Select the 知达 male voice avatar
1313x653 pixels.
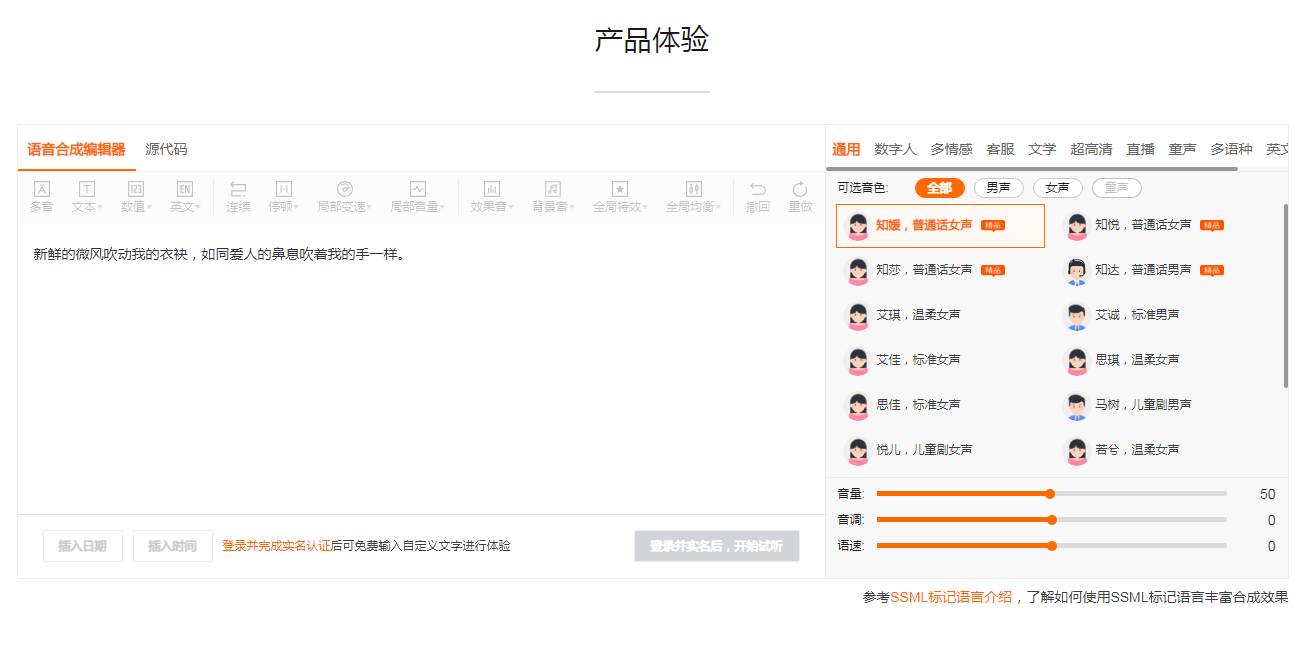tap(1076, 271)
